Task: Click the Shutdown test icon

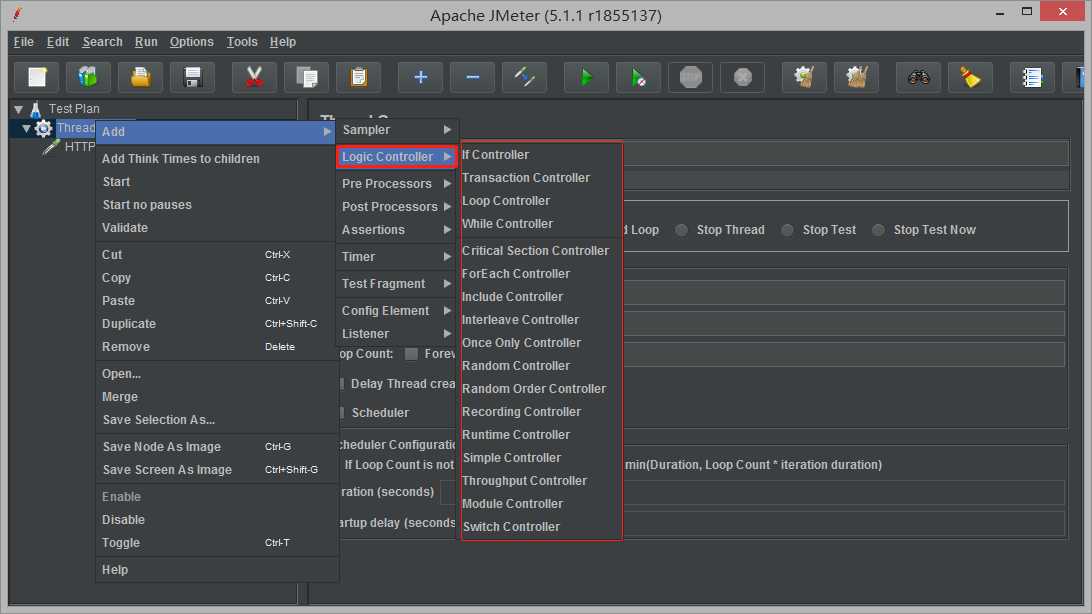Action: tap(742, 77)
